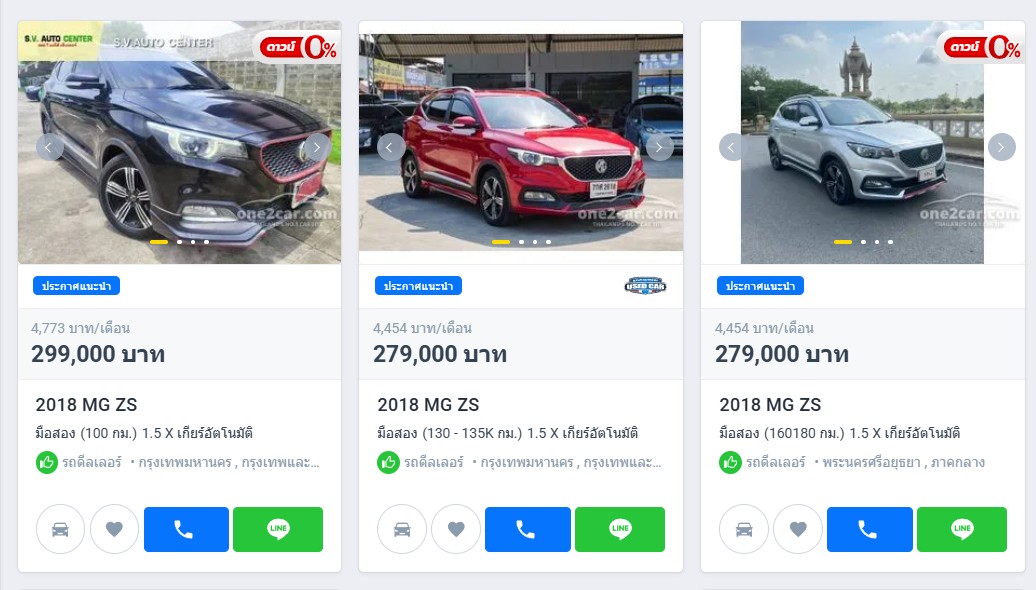Show next photo of the silver MG ZS
The image size is (1036, 590).
[1002, 147]
